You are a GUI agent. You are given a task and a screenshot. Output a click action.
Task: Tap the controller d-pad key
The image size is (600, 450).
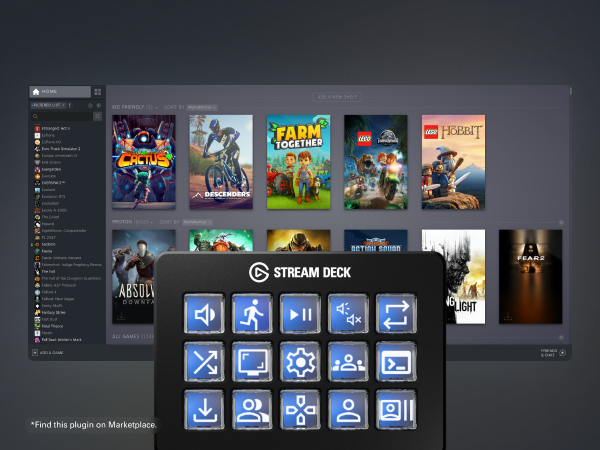(x=300, y=409)
